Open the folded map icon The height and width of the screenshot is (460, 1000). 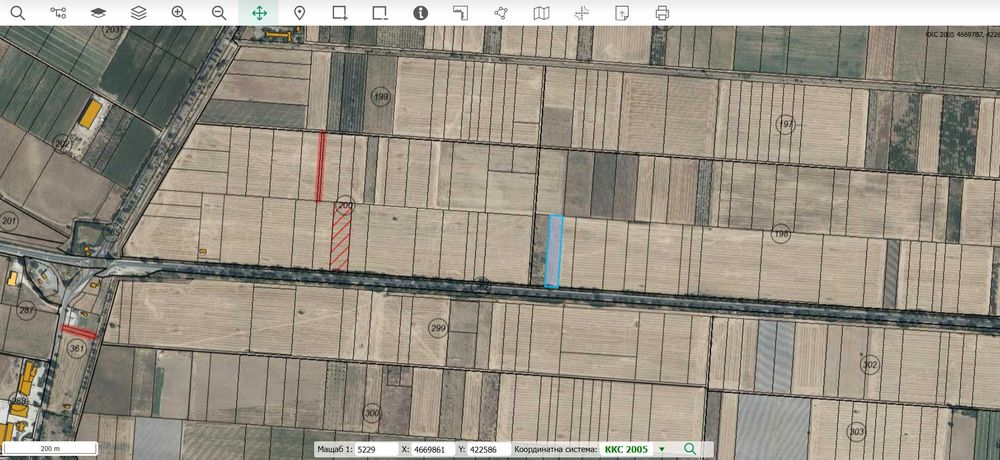[541, 13]
